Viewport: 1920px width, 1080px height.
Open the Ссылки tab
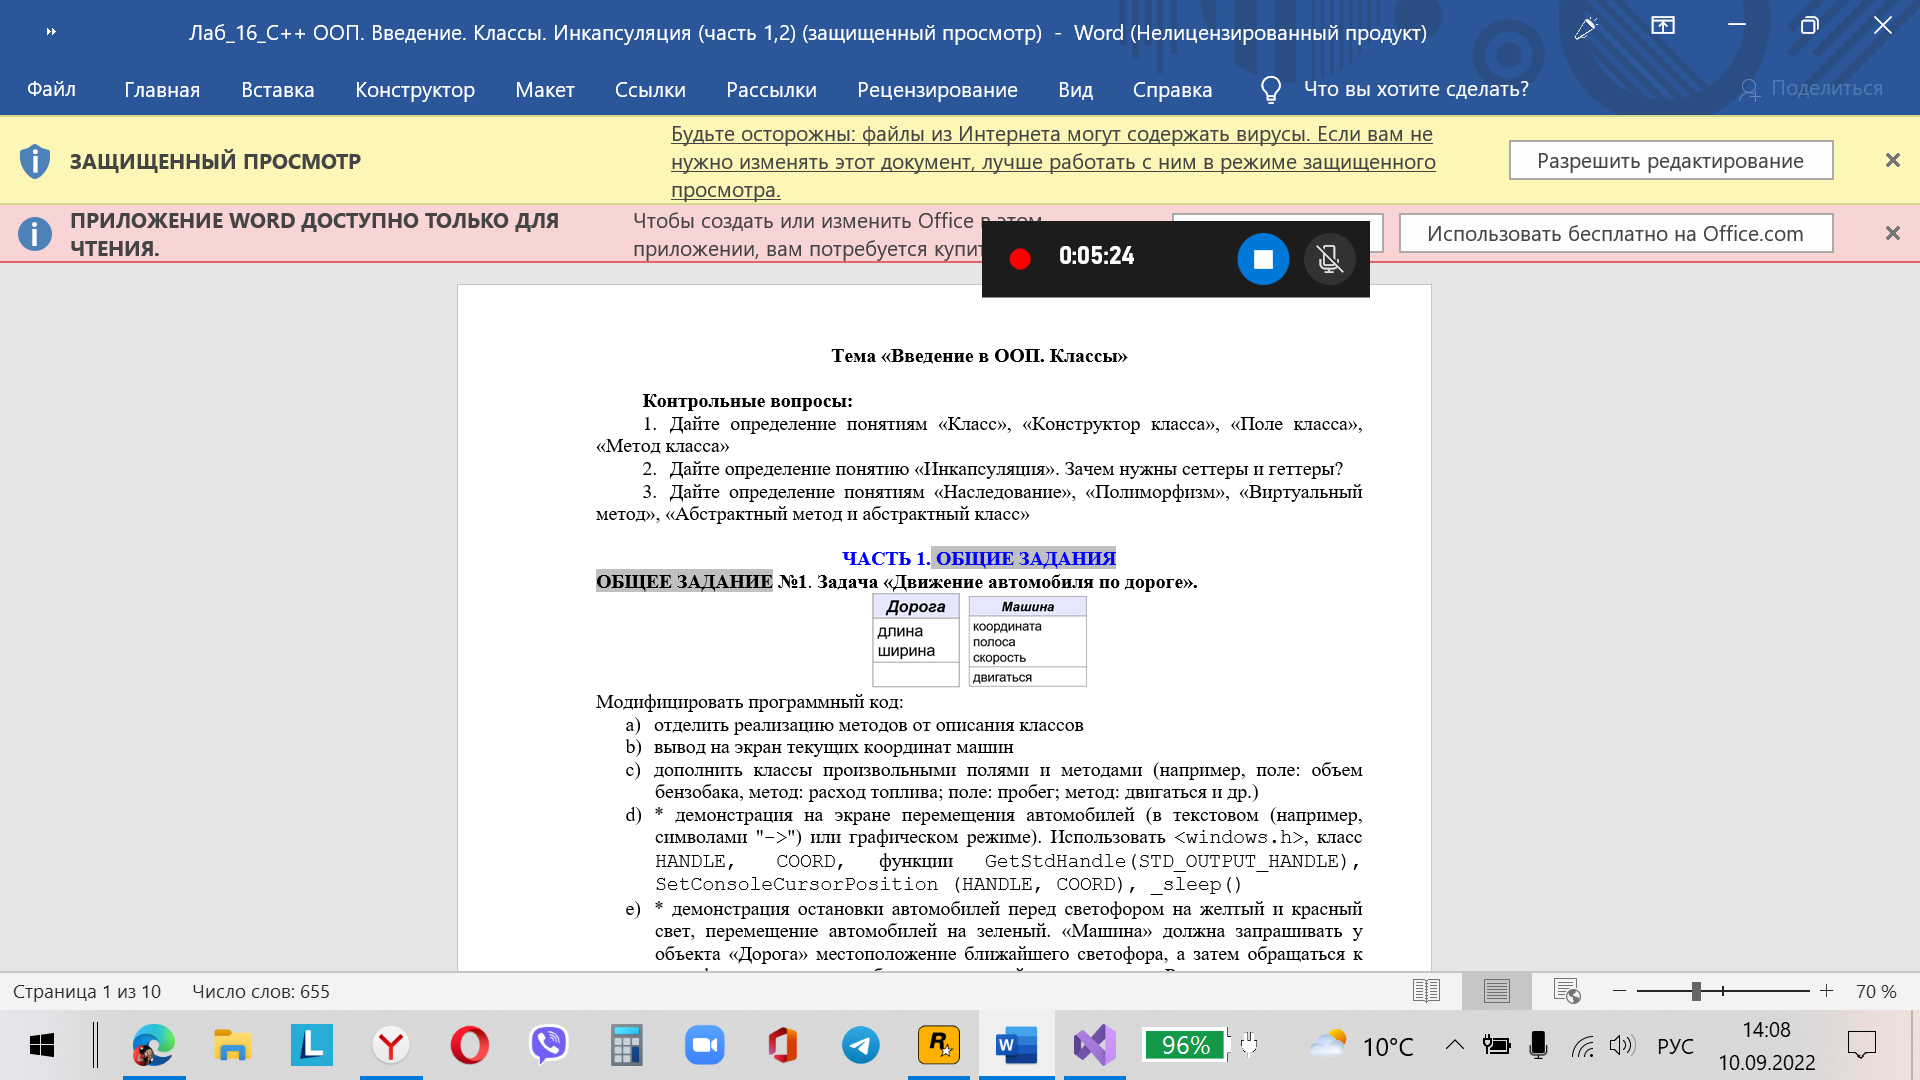pos(650,89)
